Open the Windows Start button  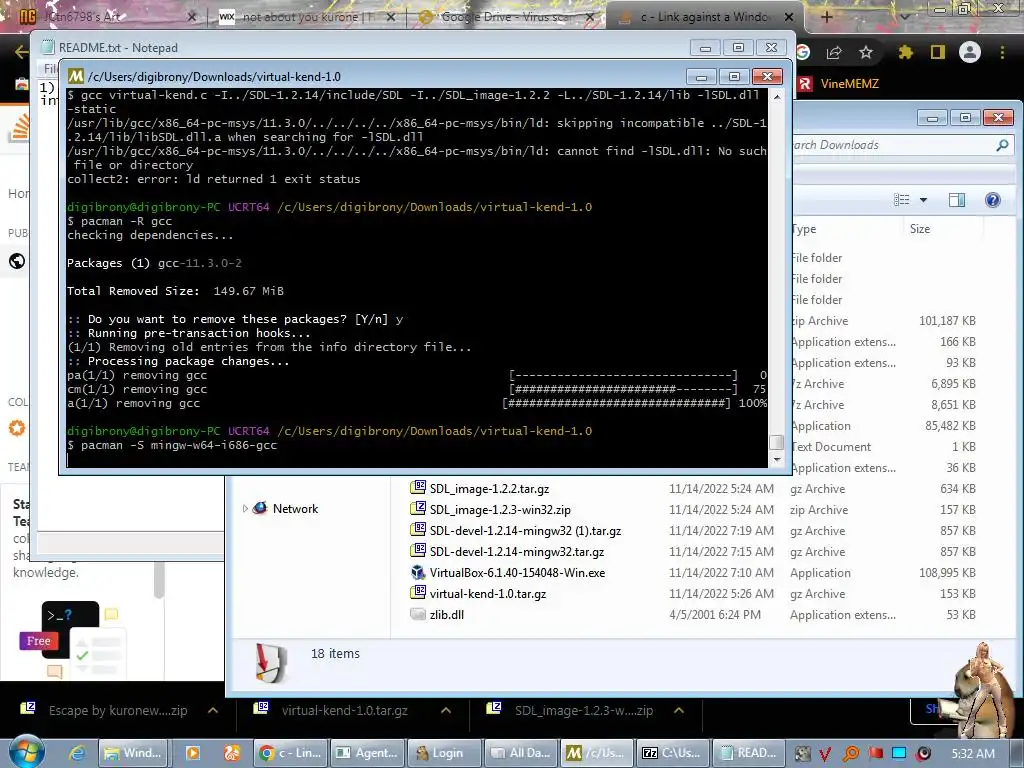pyautogui.click(x=27, y=752)
